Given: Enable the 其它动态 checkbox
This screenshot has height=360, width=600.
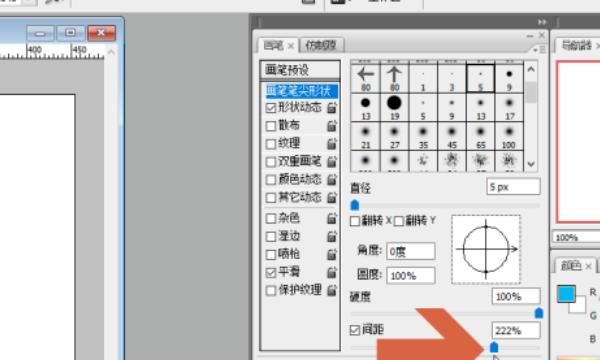Looking at the screenshot, I should point(271,197).
